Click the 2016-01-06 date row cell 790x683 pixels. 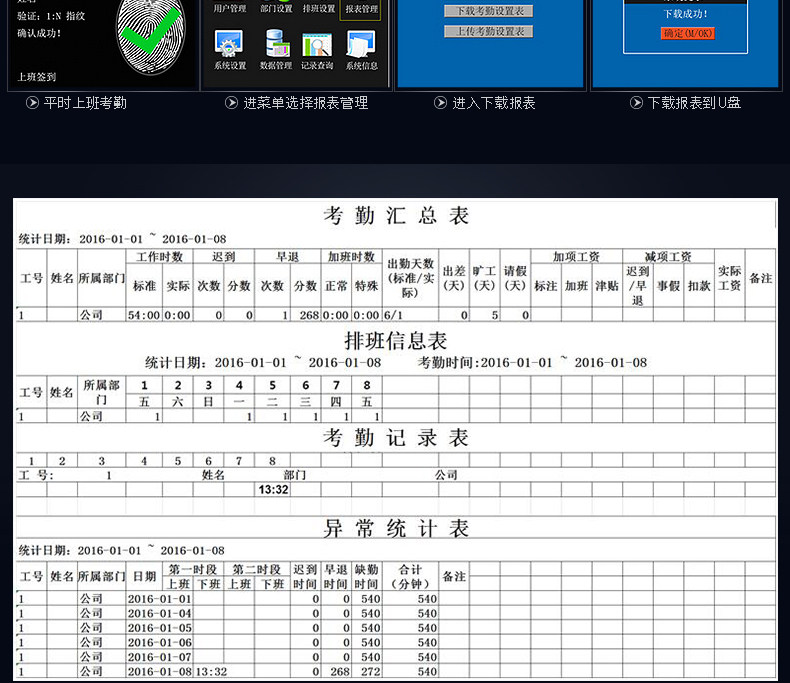(x=159, y=643)
